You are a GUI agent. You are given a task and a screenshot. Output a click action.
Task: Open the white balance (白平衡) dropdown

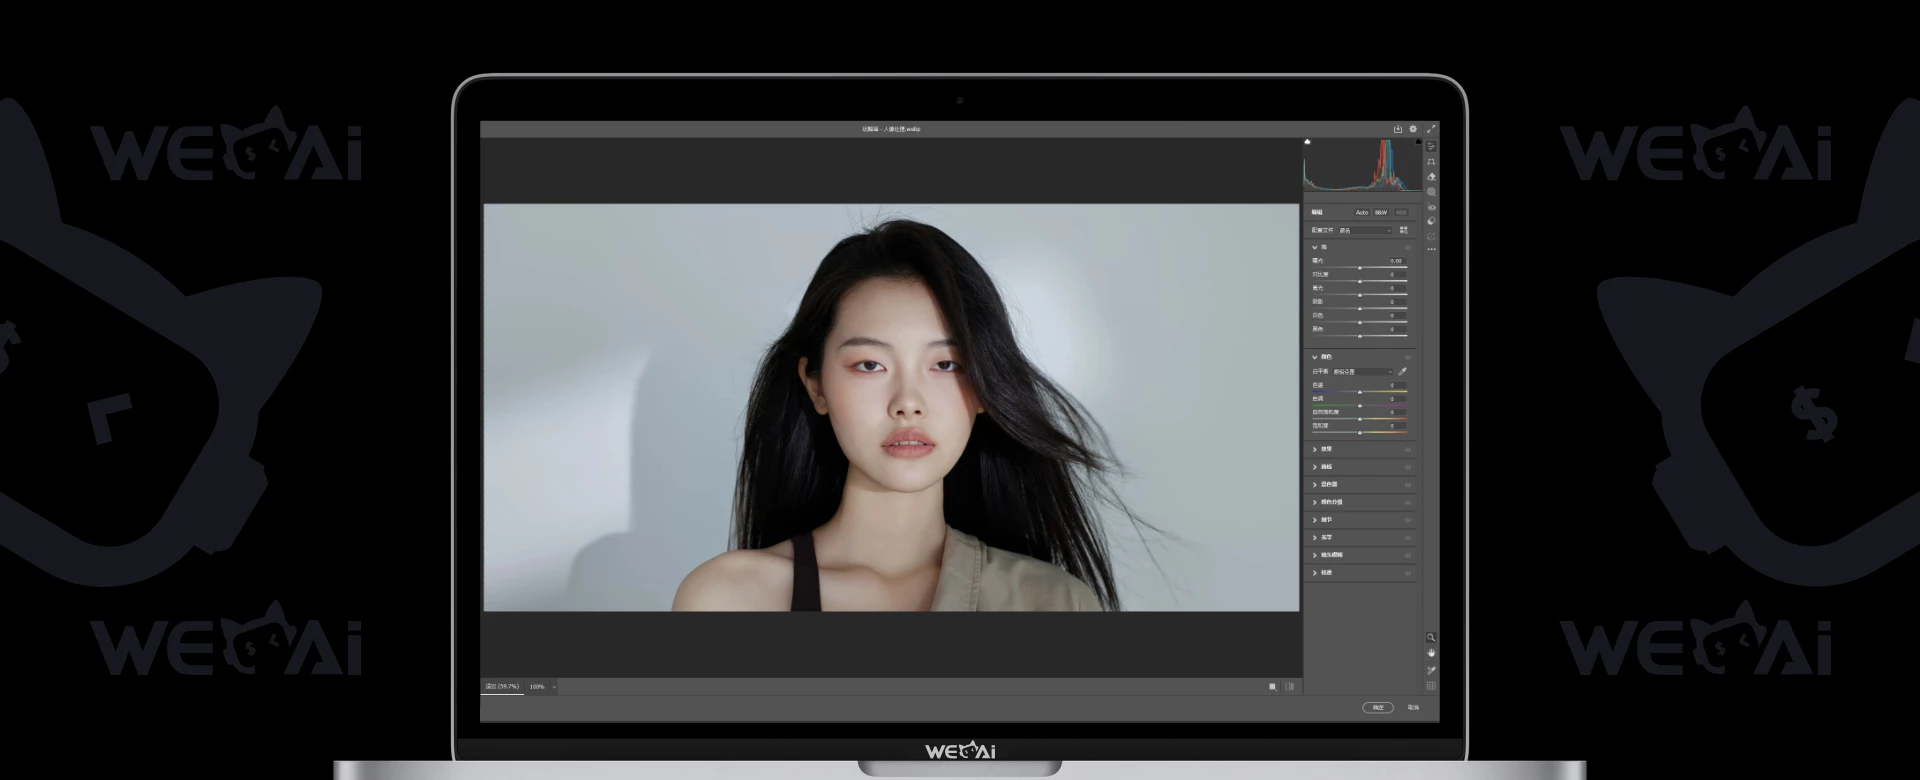point(1362,371)
